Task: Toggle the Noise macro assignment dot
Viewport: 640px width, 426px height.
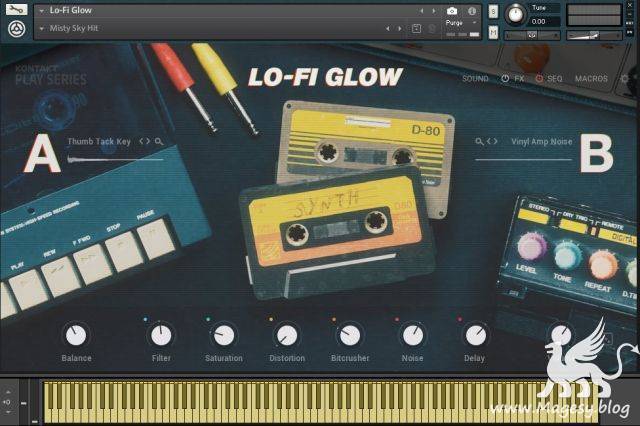Action: (397, 320)
